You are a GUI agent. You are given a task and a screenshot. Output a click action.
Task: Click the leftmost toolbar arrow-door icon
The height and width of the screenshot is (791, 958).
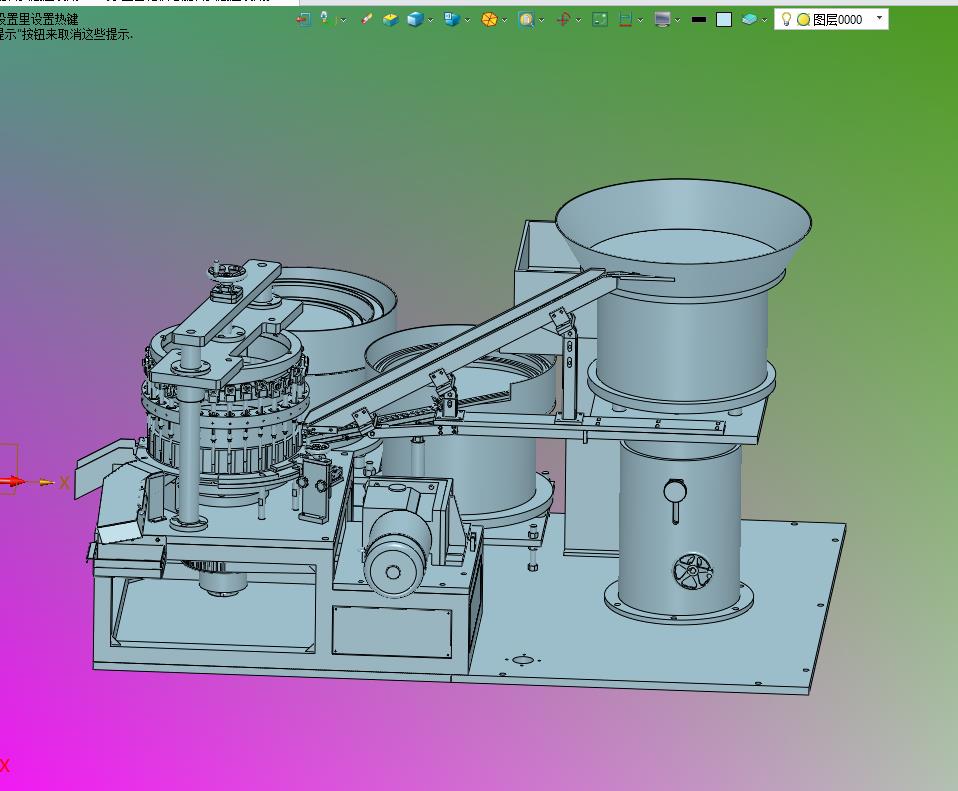(x=303, y=19)
